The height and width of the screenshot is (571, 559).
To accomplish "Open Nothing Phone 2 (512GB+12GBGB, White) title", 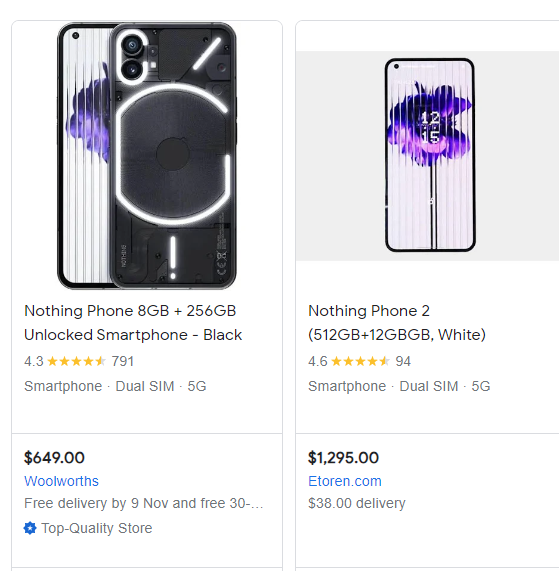I will [397, 323].
